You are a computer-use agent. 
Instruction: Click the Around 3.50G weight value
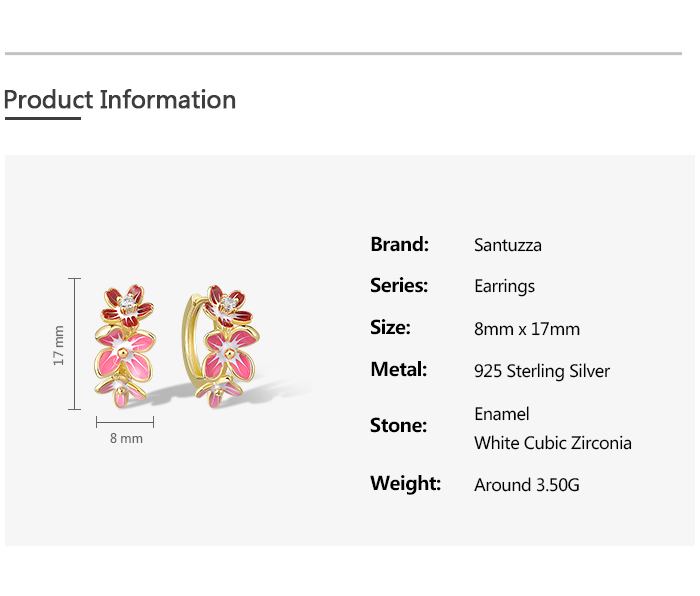point(527,485)
